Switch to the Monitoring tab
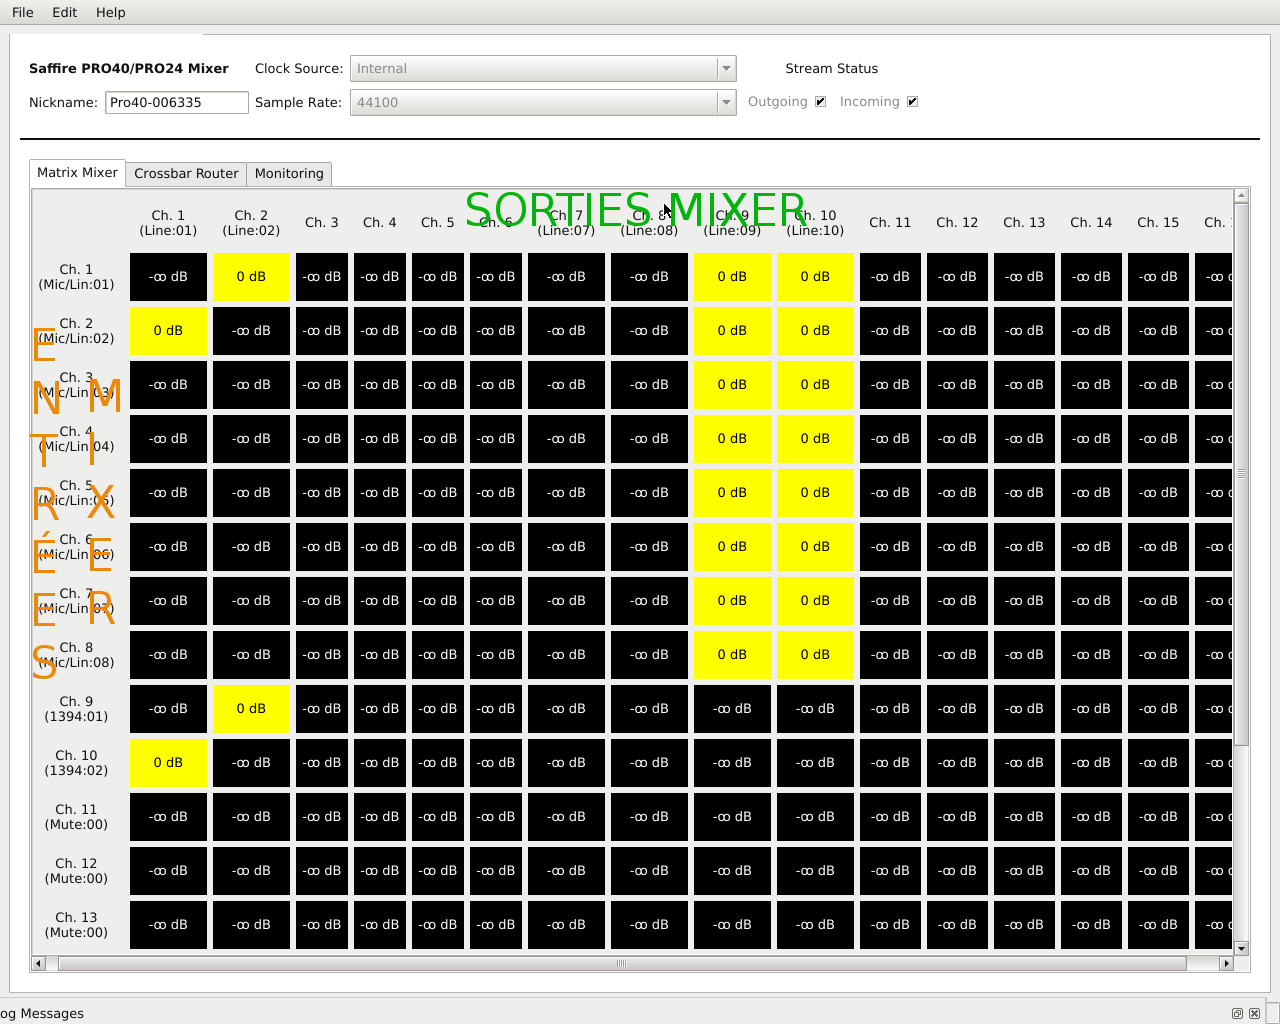The image size is (1280, 1024). [x=289, y=173]
